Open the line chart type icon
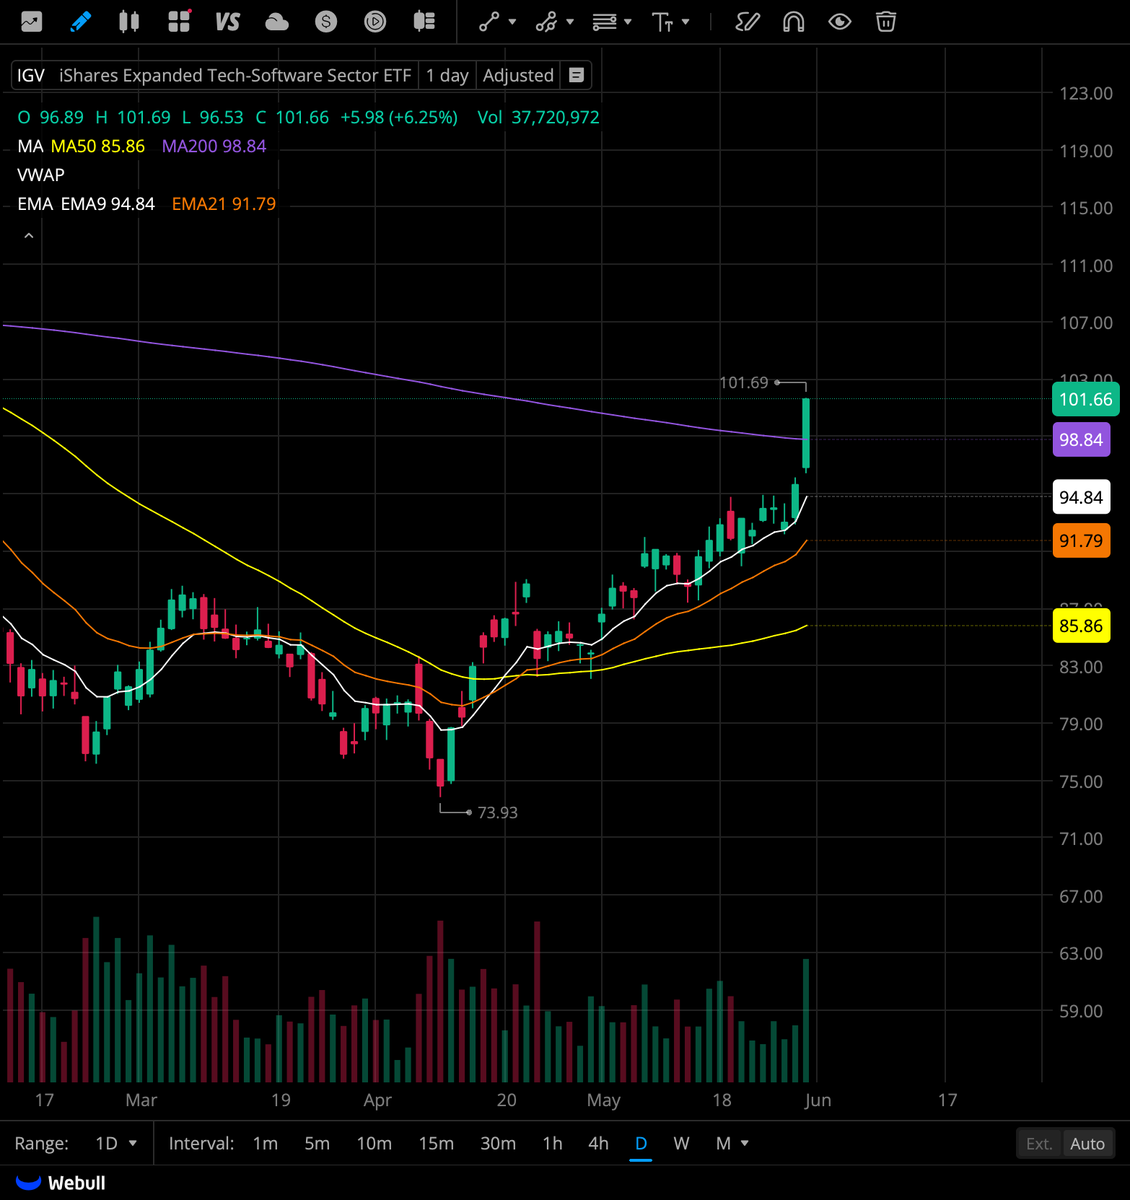 click(x=31, y=21)
